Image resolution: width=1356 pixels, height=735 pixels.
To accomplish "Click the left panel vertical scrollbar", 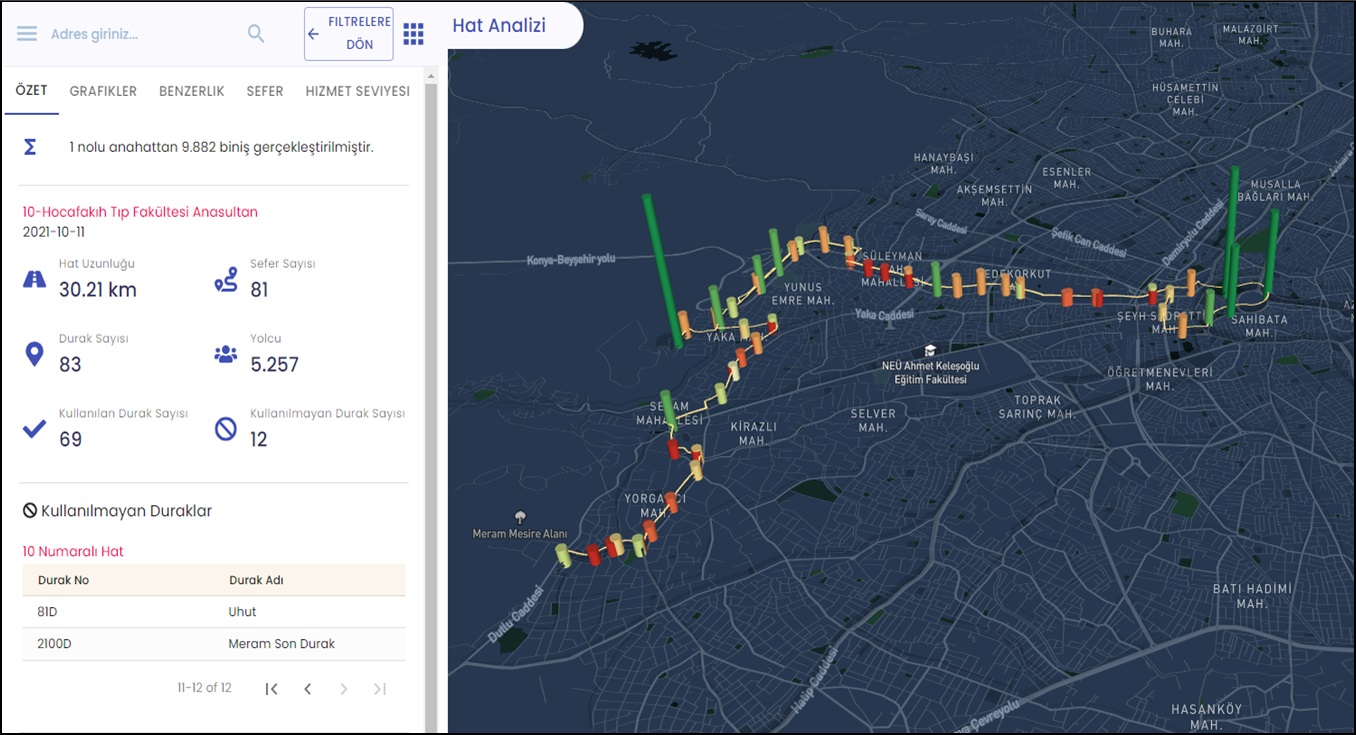I will 431,400.
